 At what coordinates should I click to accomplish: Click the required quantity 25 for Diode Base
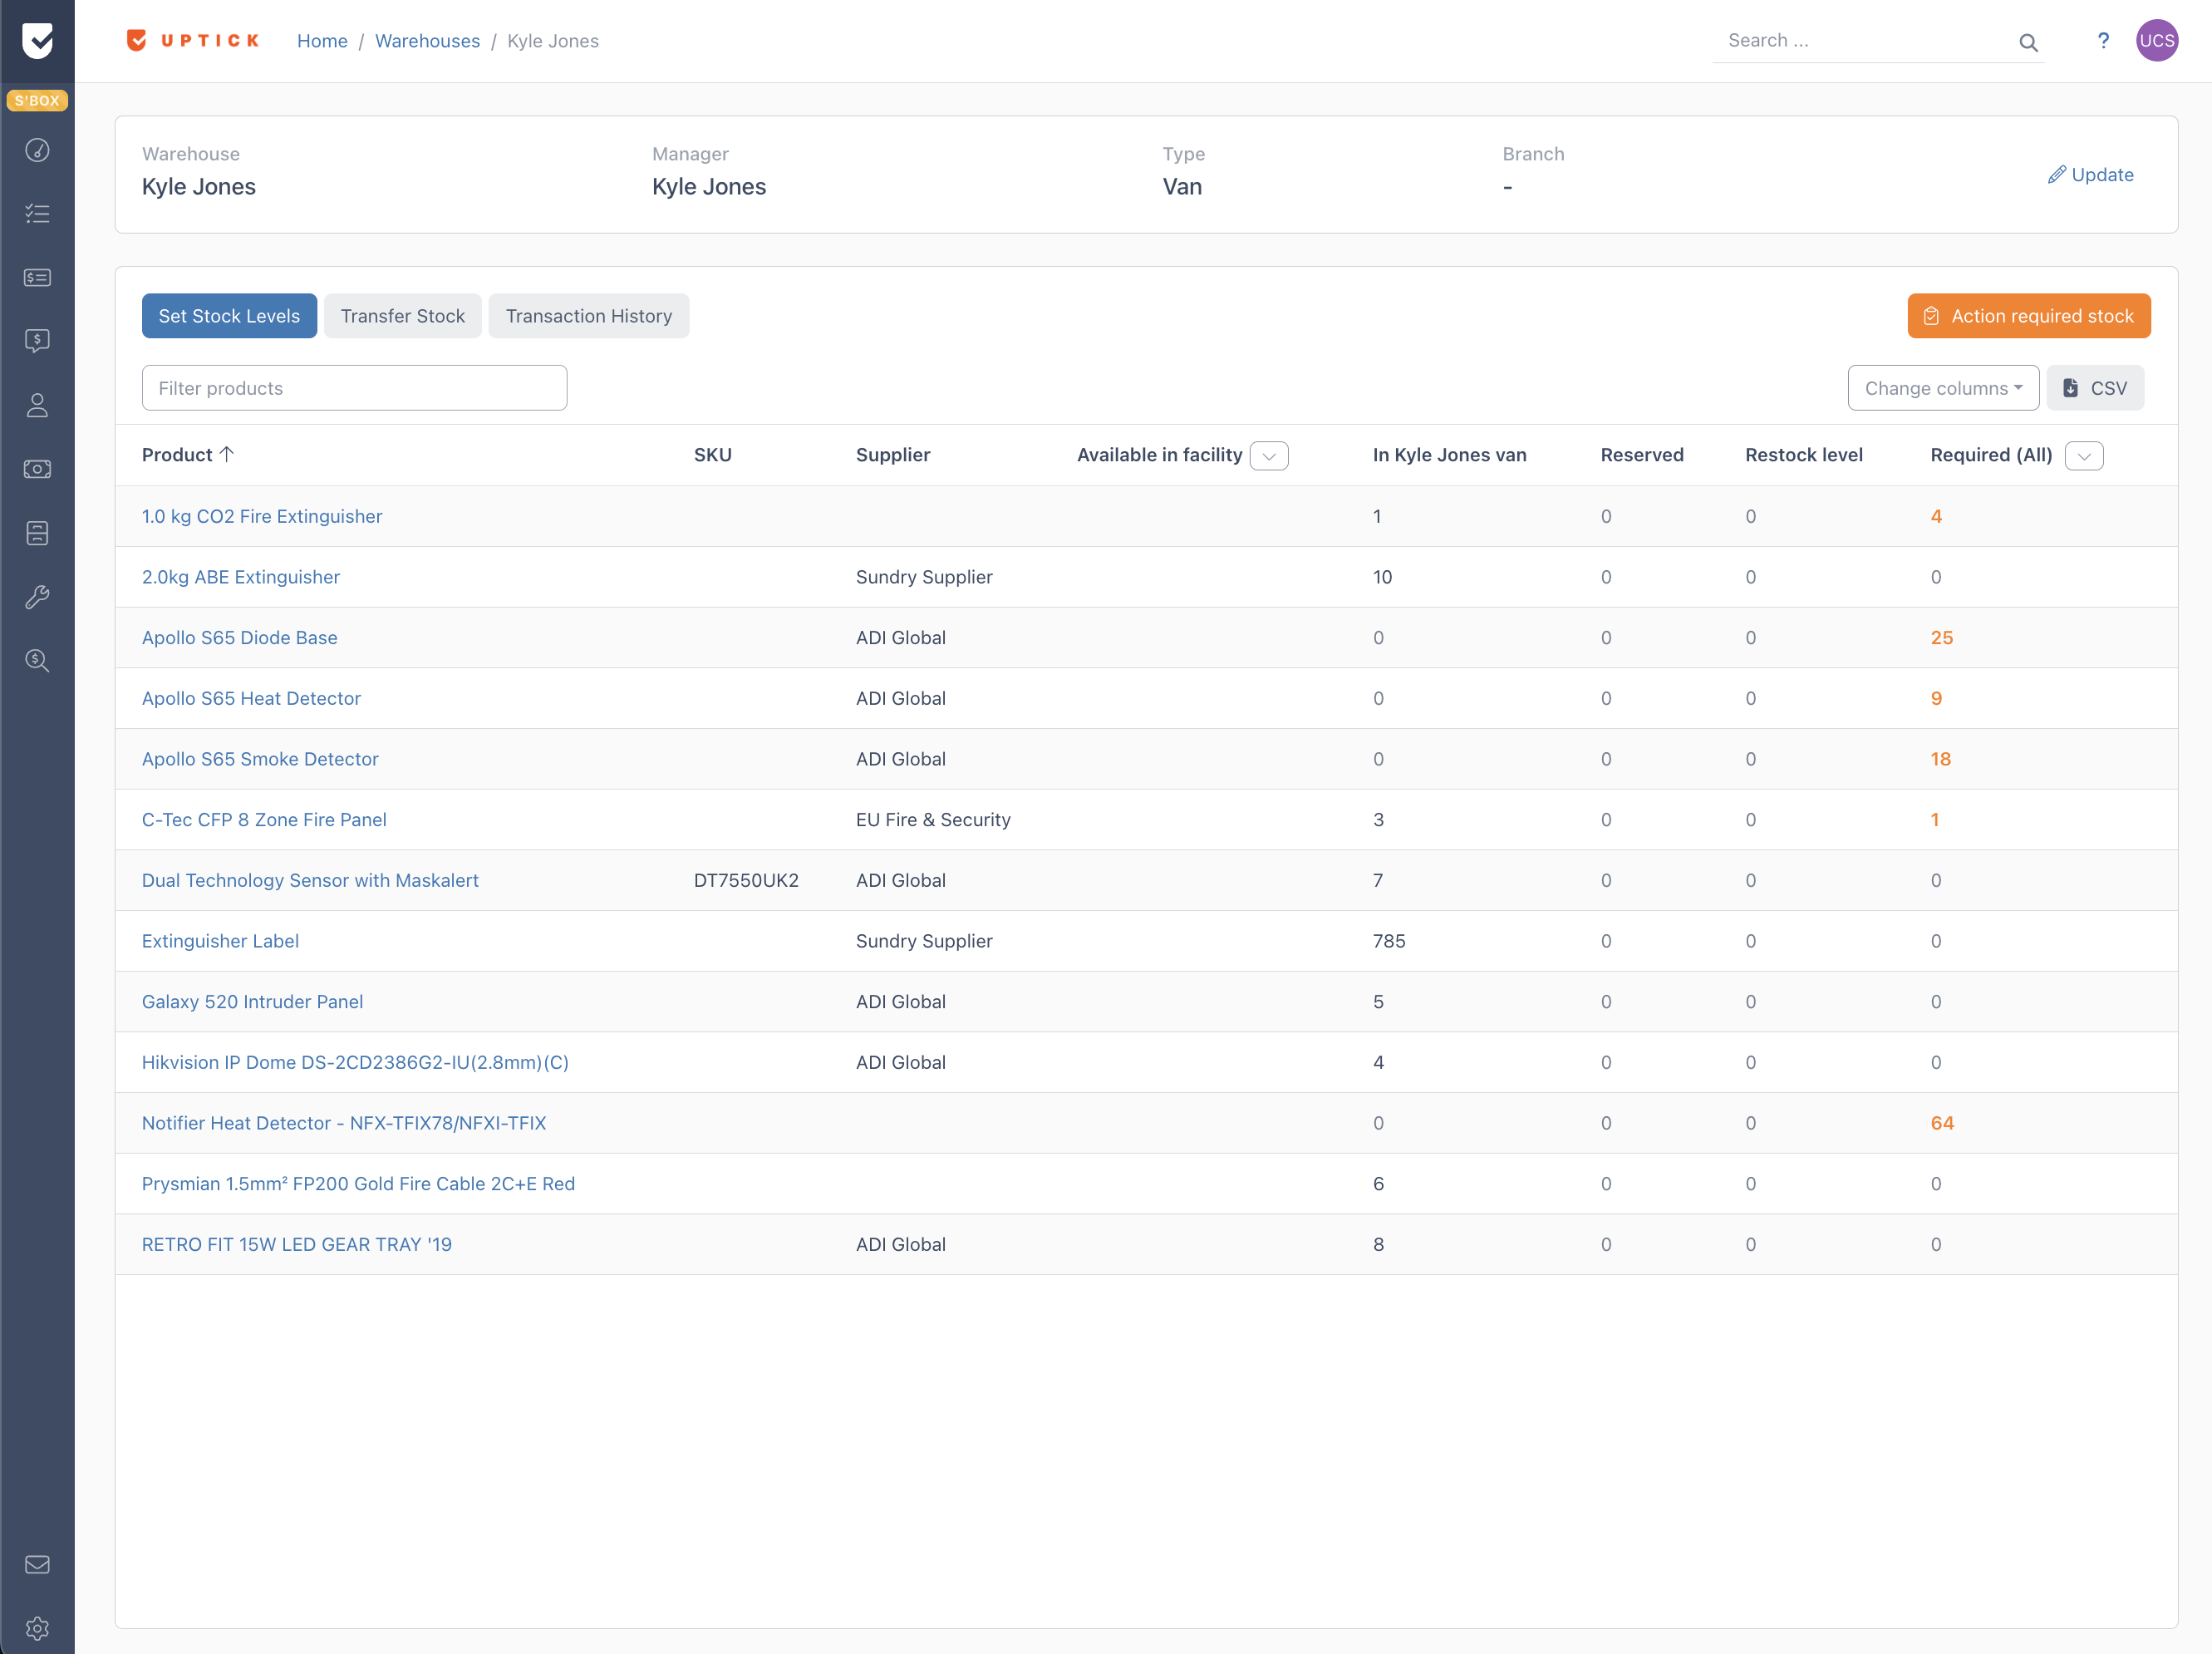click(1942, 638)
